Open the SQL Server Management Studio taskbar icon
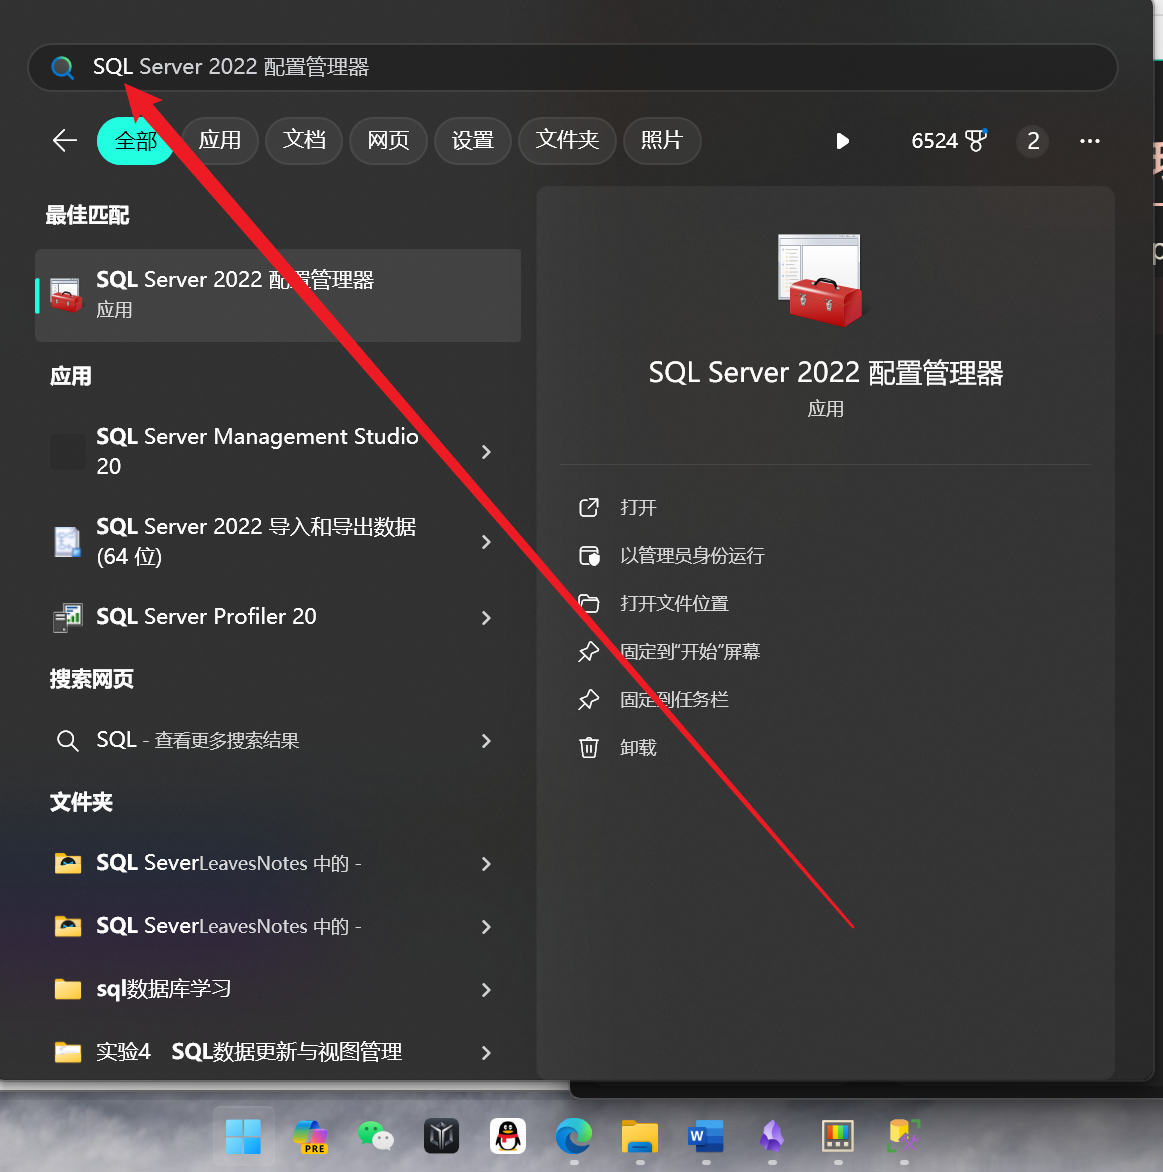The width and height of the screenshot is (1163, 1172). [x=904, y=1136]
